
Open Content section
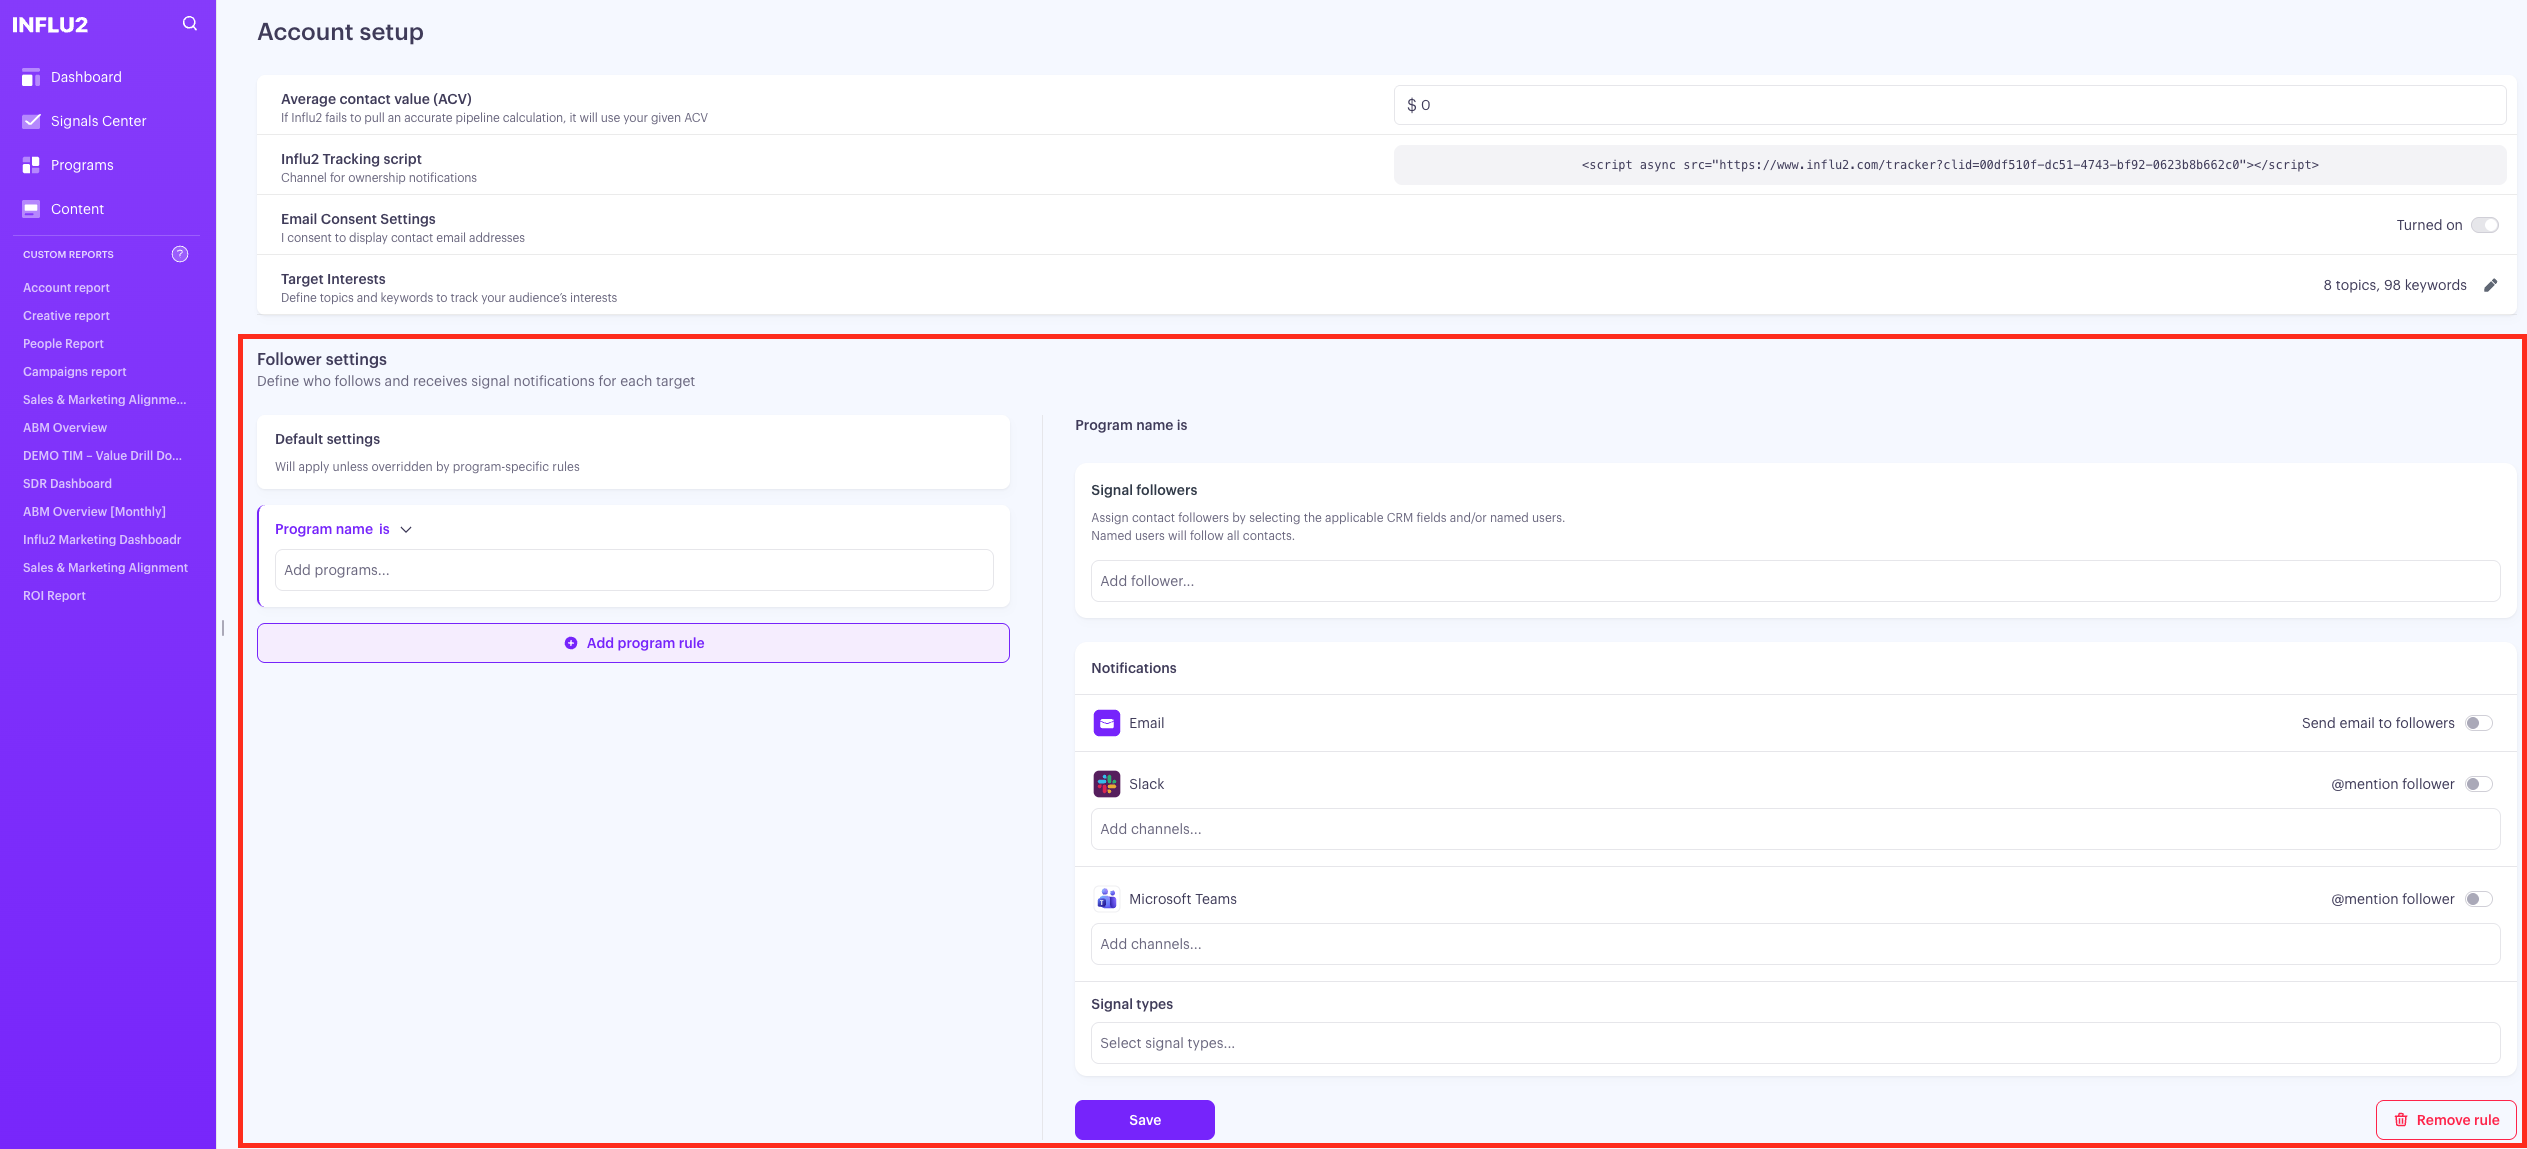pyautogui.click(x=77, y=209)
